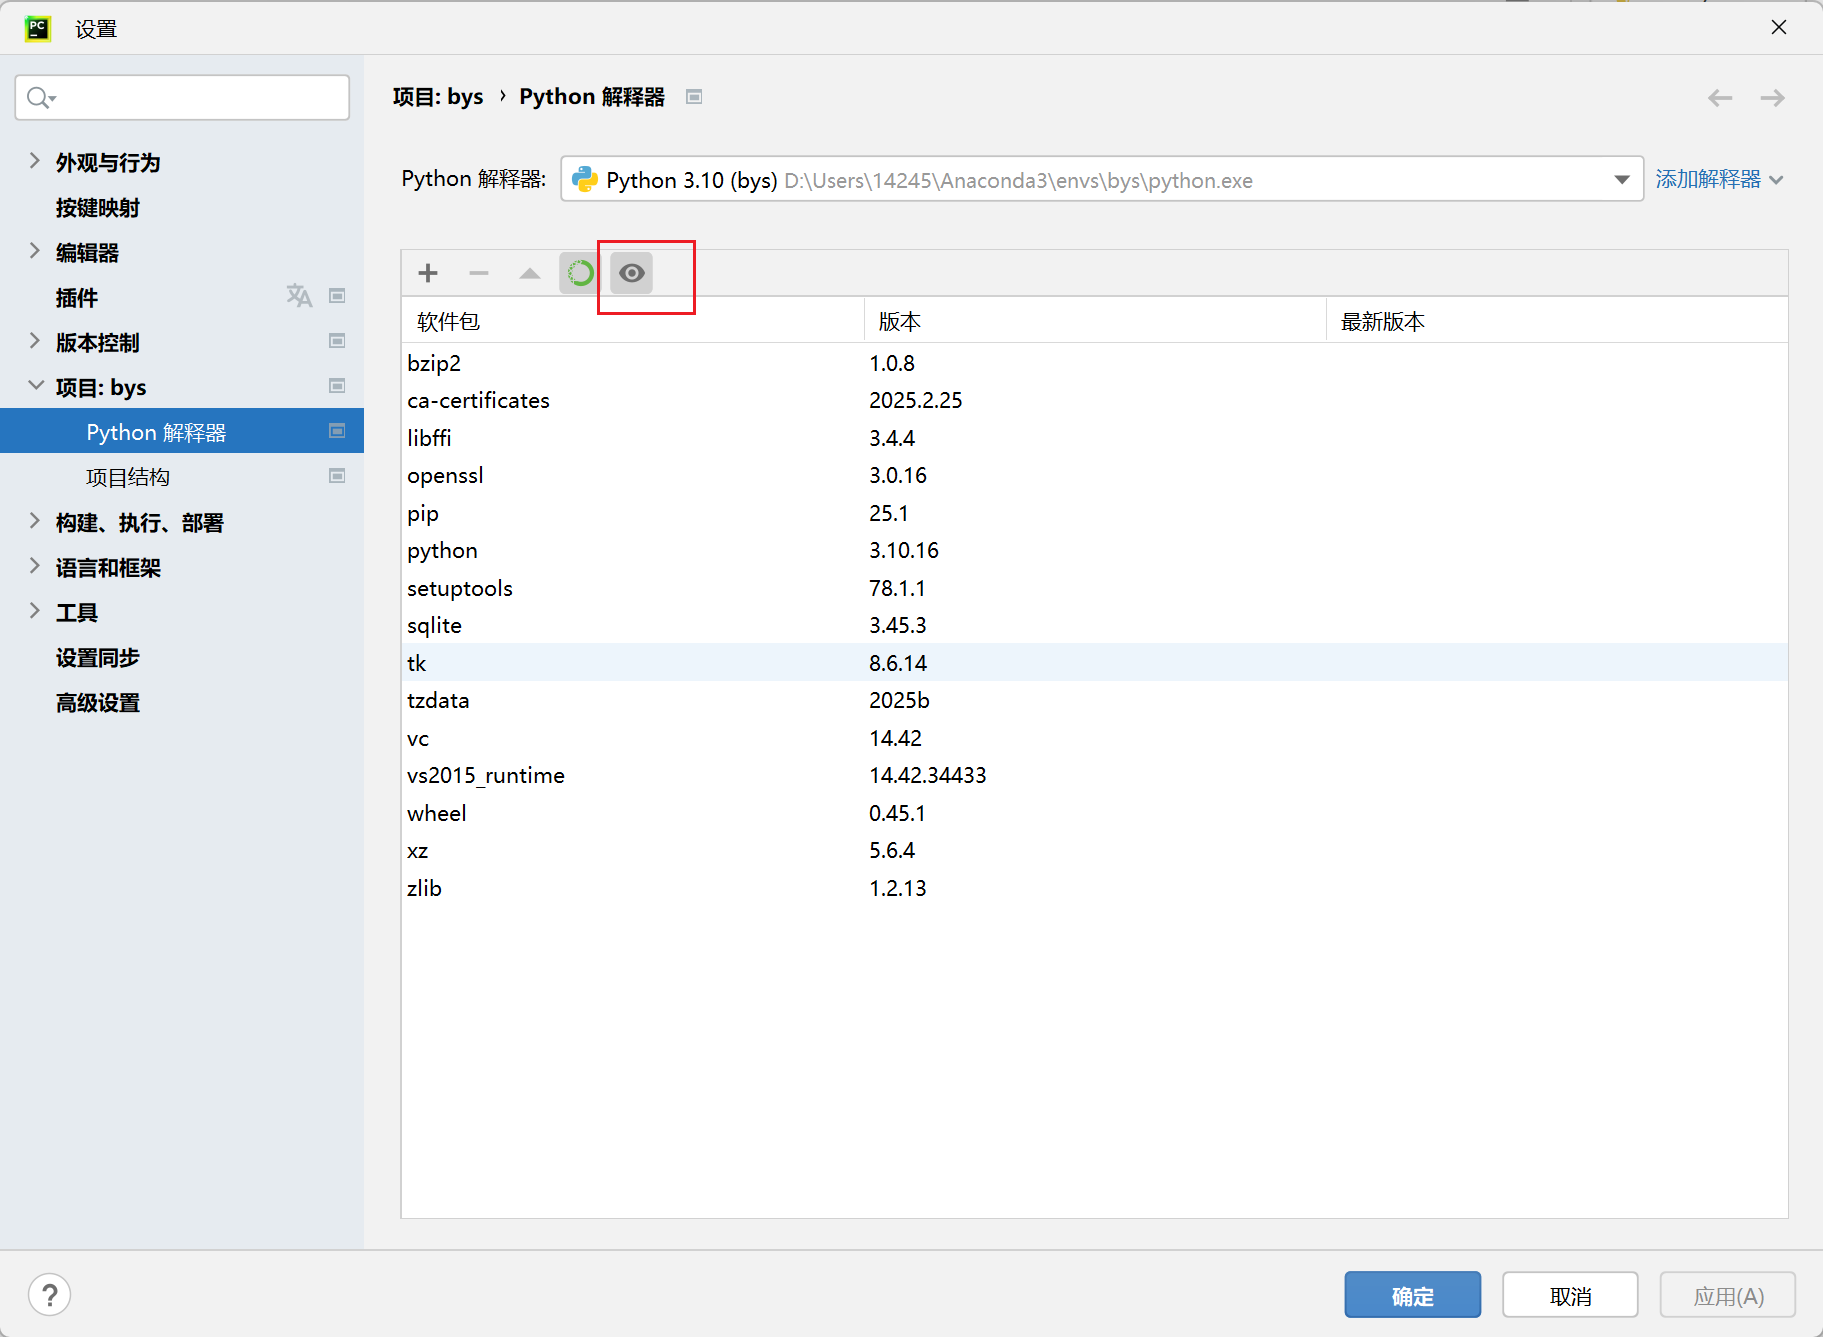Click 确定 to confirm settings
The image size is (1823, 1337).
(x=1412, y=1296)
